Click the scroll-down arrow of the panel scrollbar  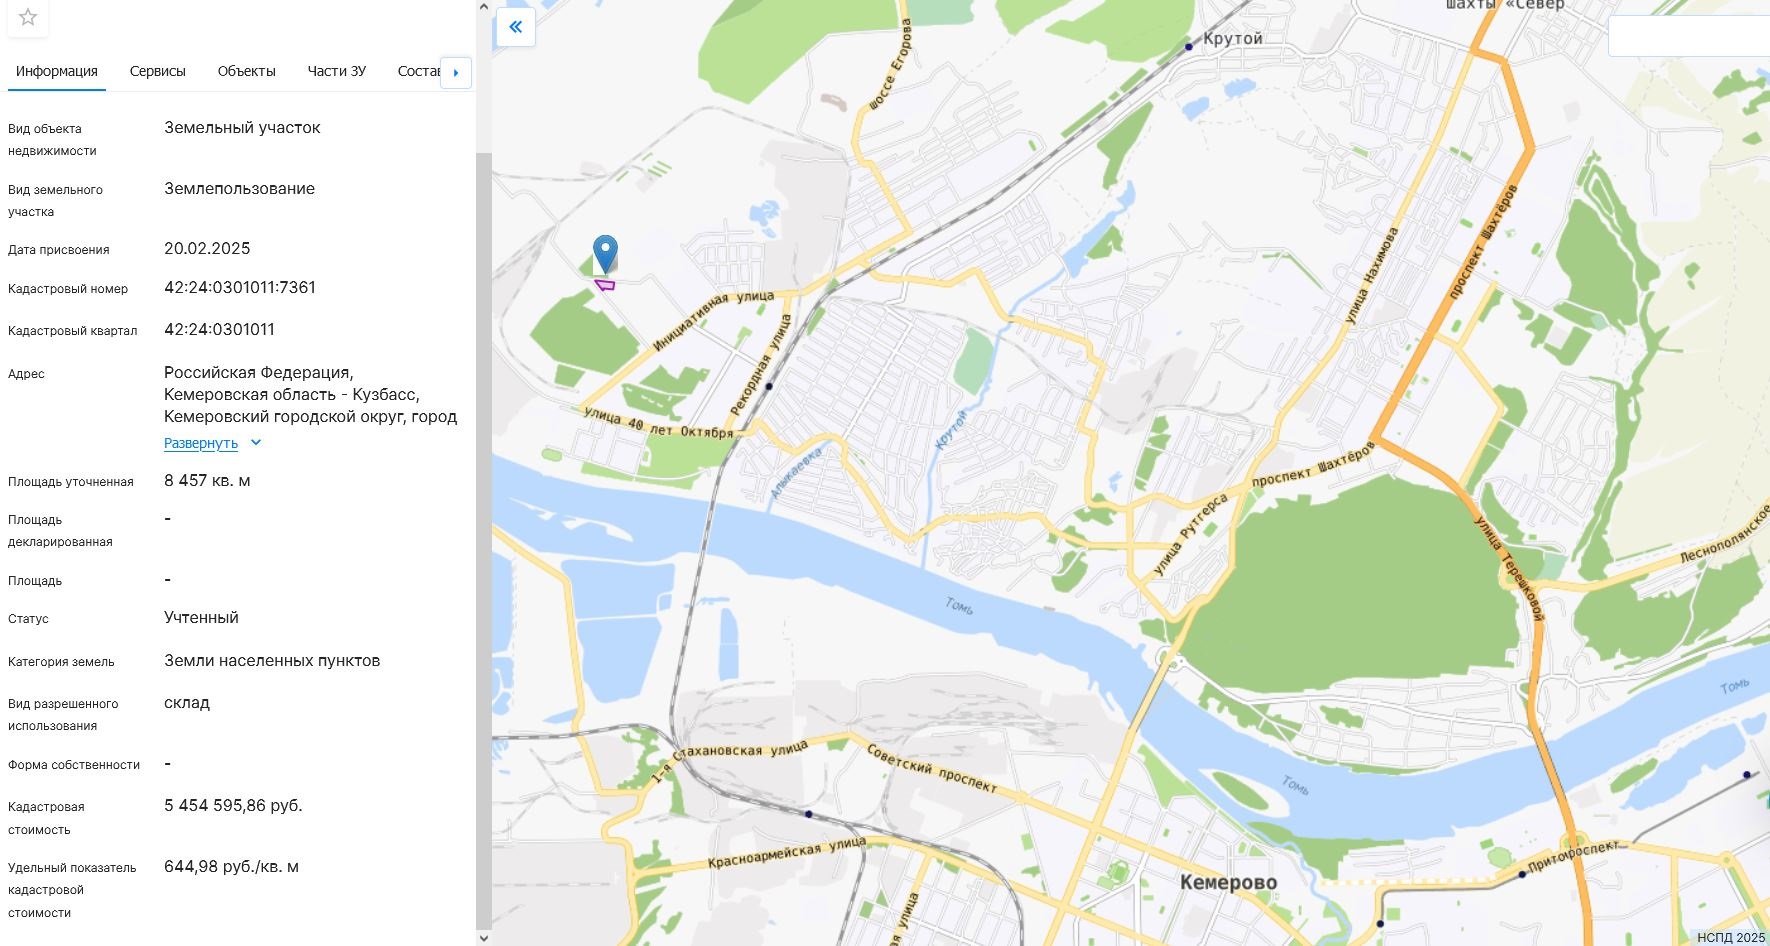pyautogui.click(x=484, y=938)
